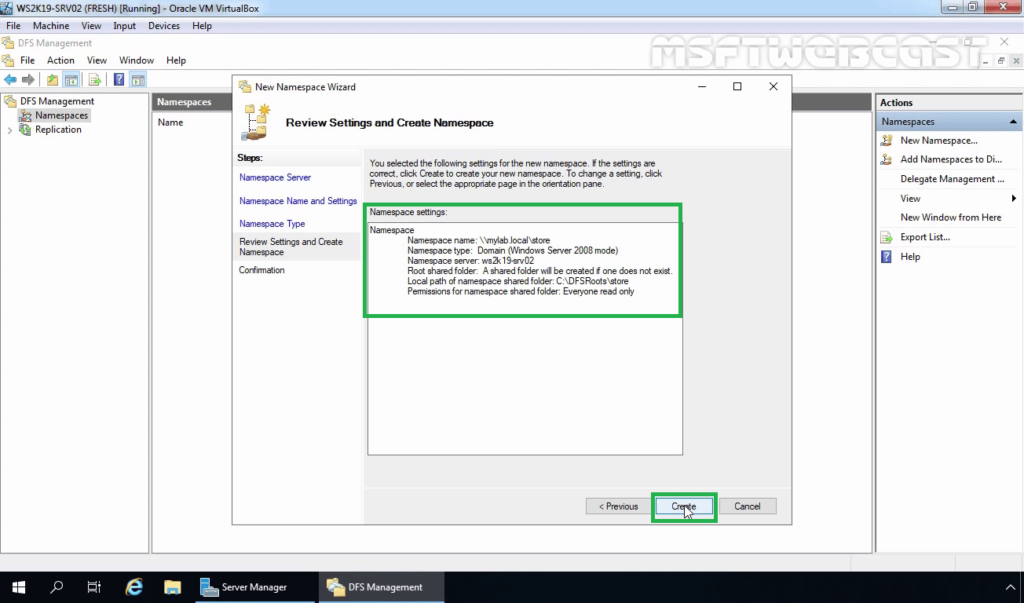The height and width of the screenshot is (603, 1024).
Task: Go to Namespace Name and Settings step
Action: [298, 201]
